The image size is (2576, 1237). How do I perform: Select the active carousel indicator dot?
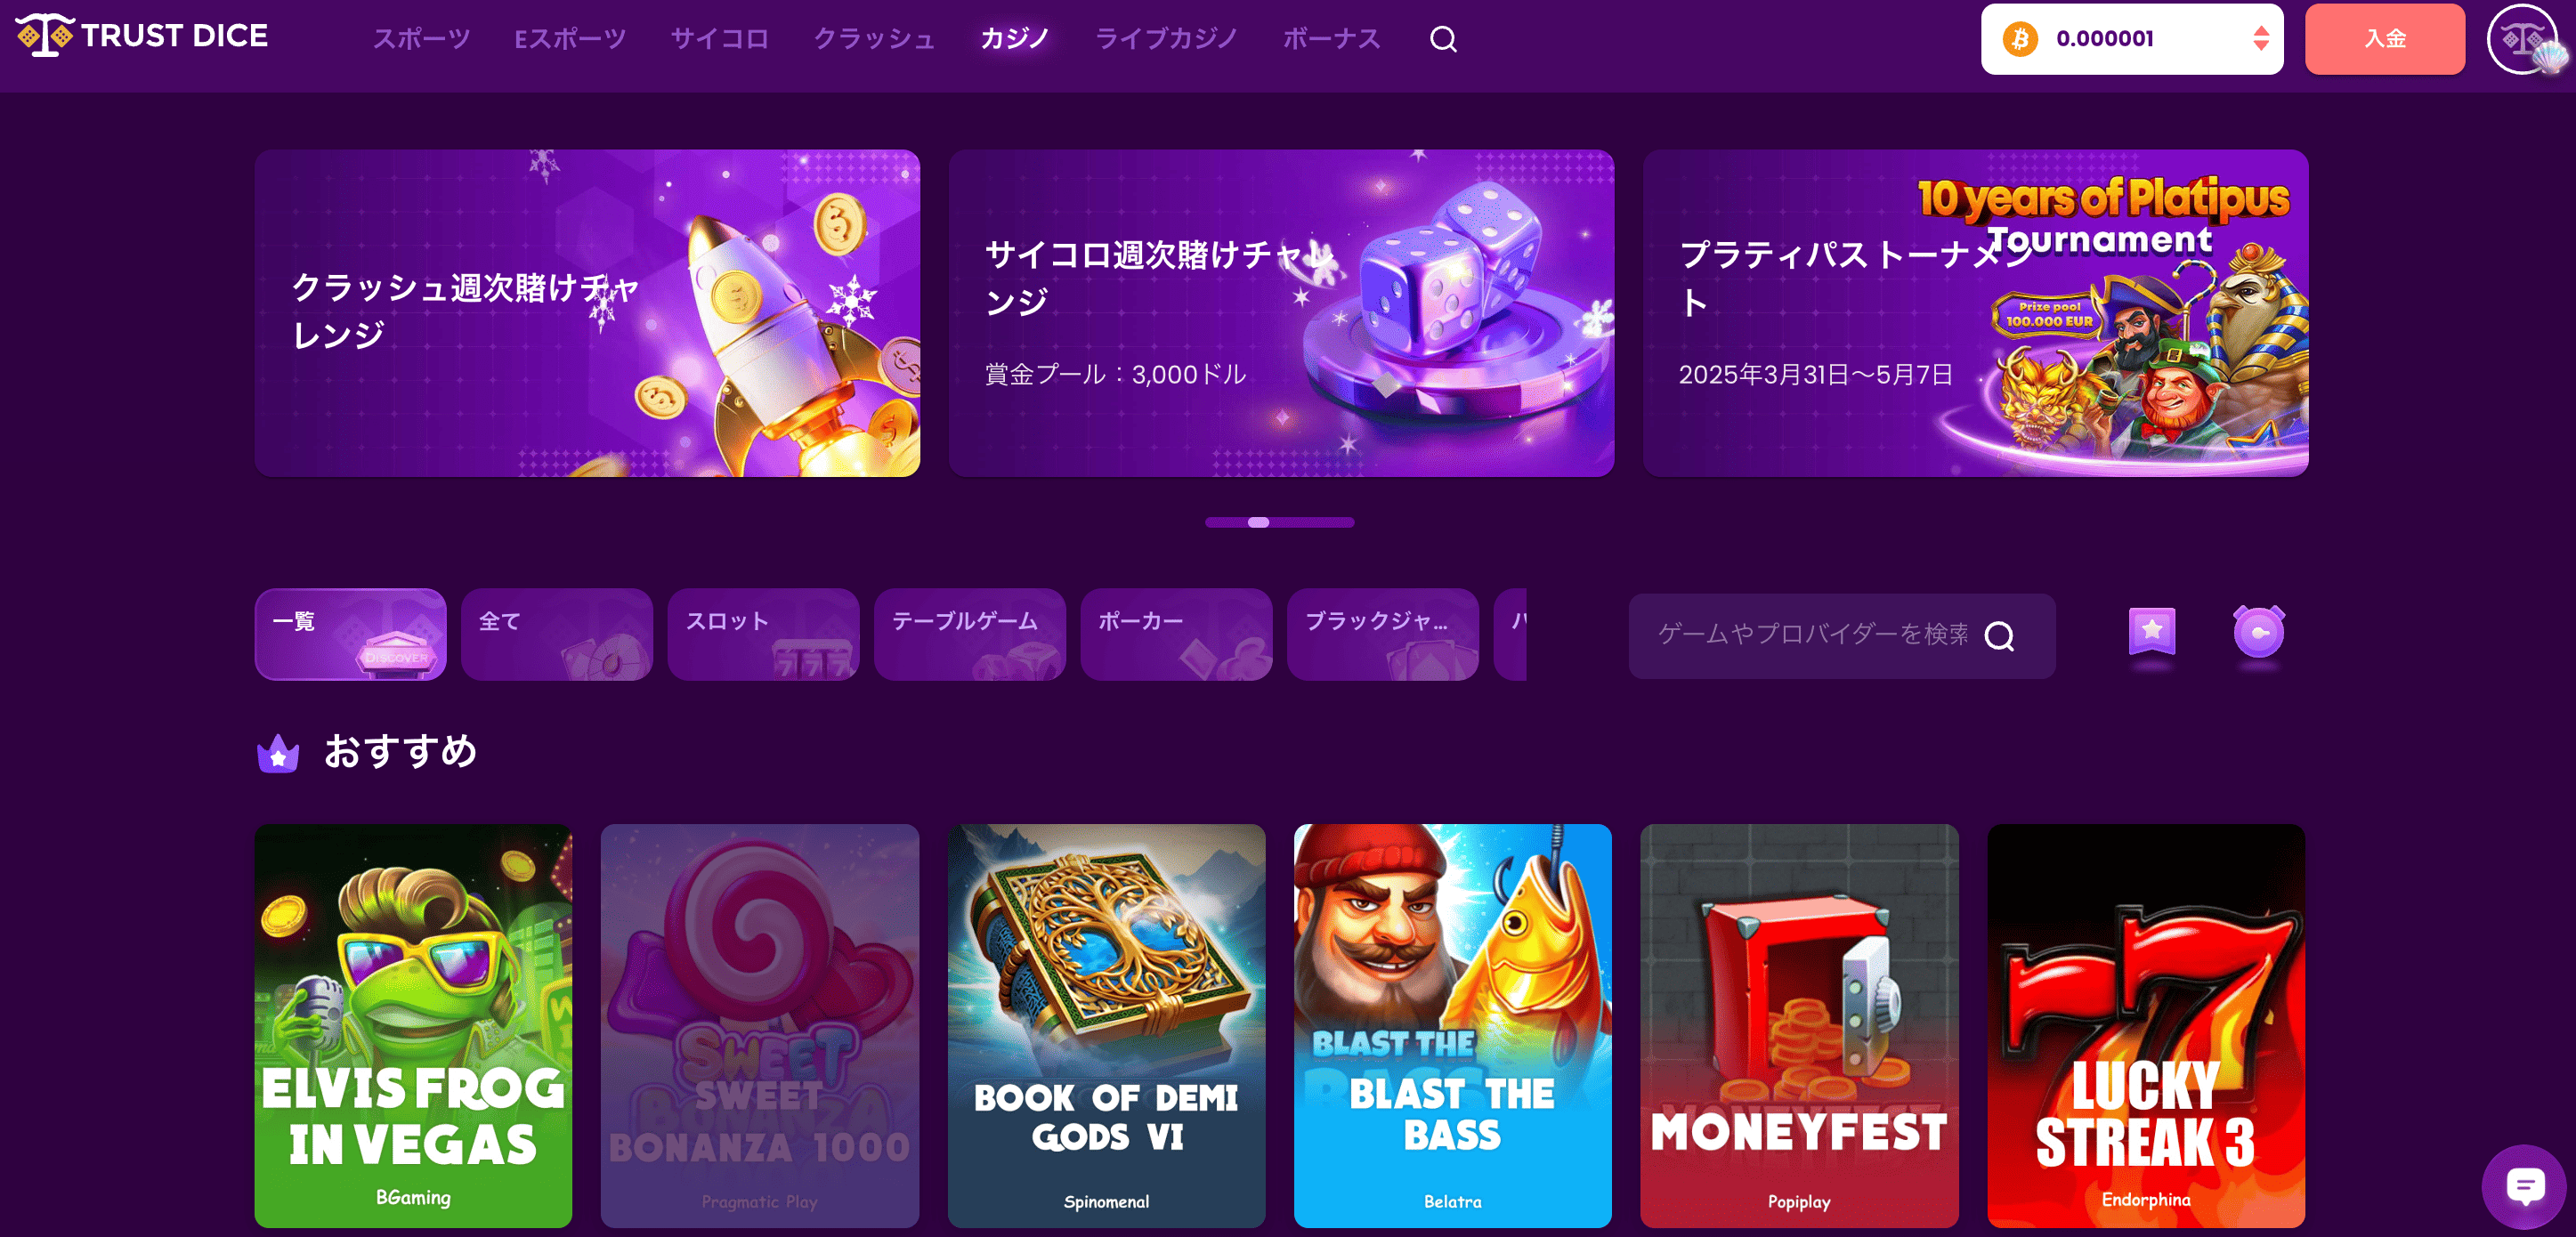1258,522
